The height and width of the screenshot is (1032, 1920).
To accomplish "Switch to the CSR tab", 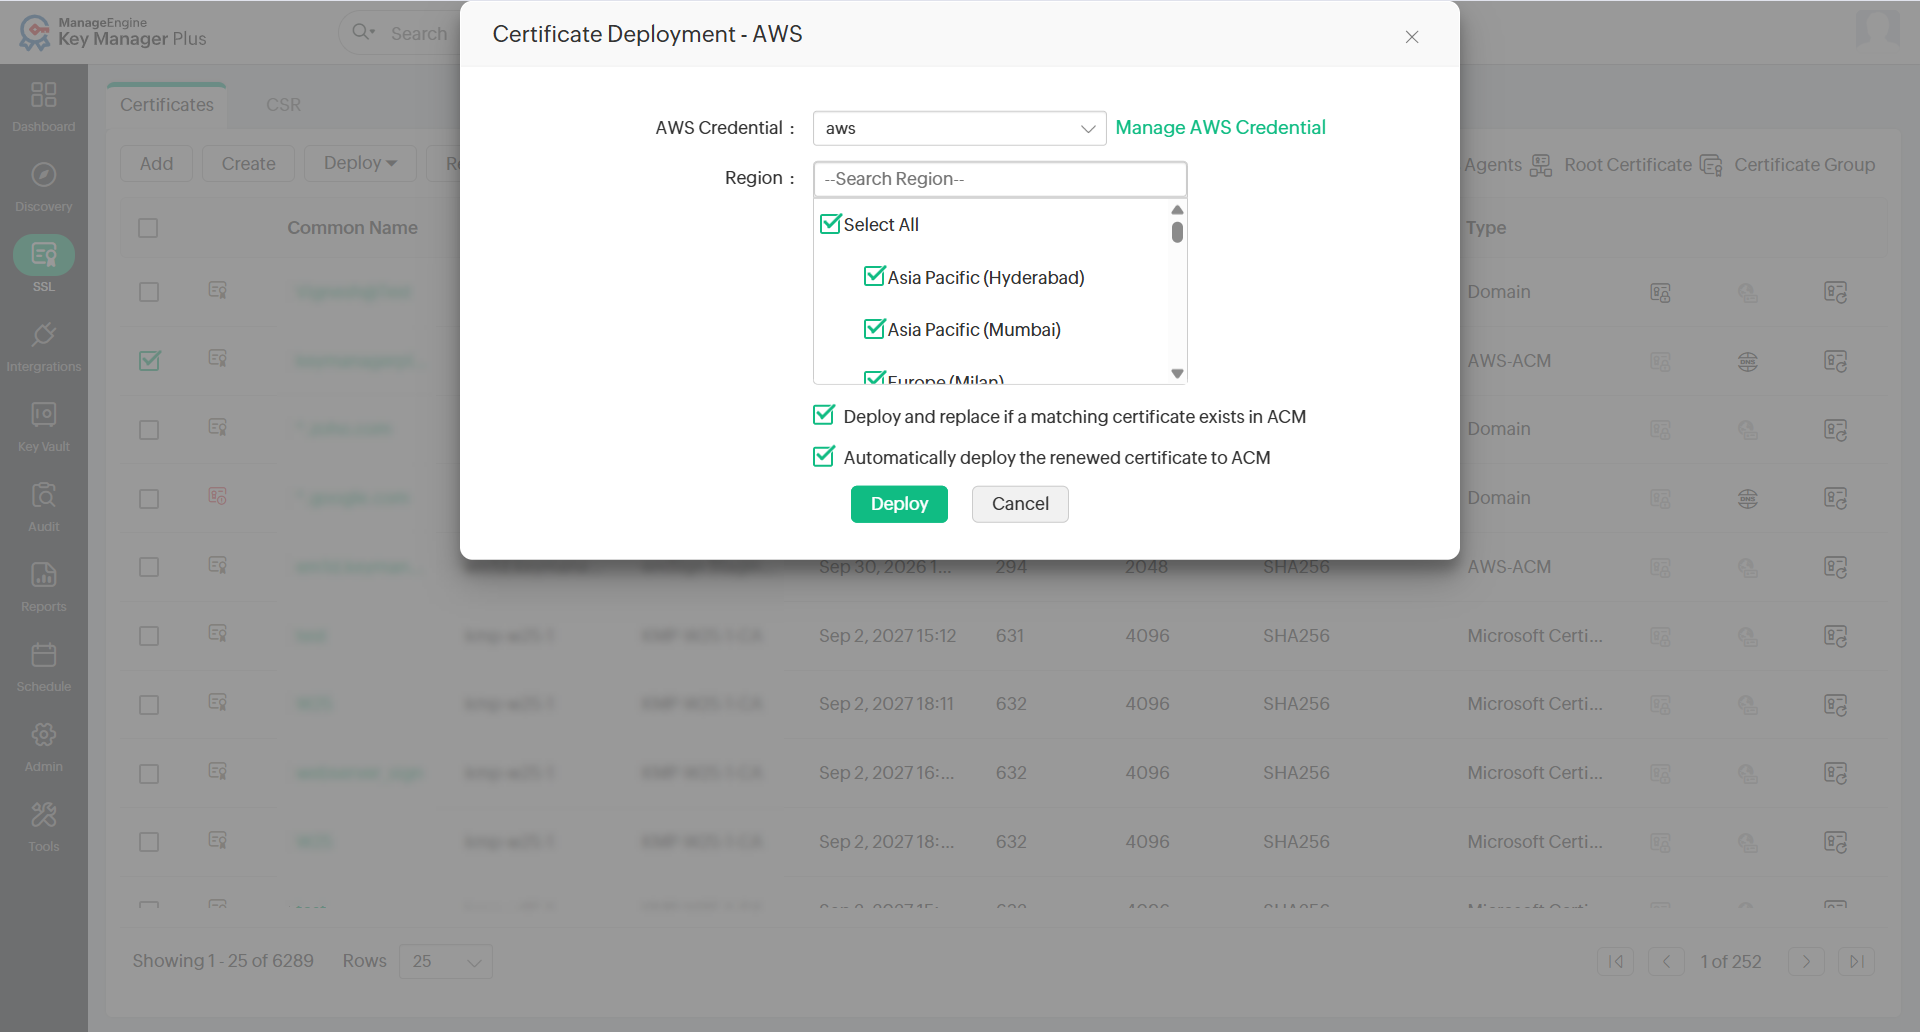I will point(283,105).
